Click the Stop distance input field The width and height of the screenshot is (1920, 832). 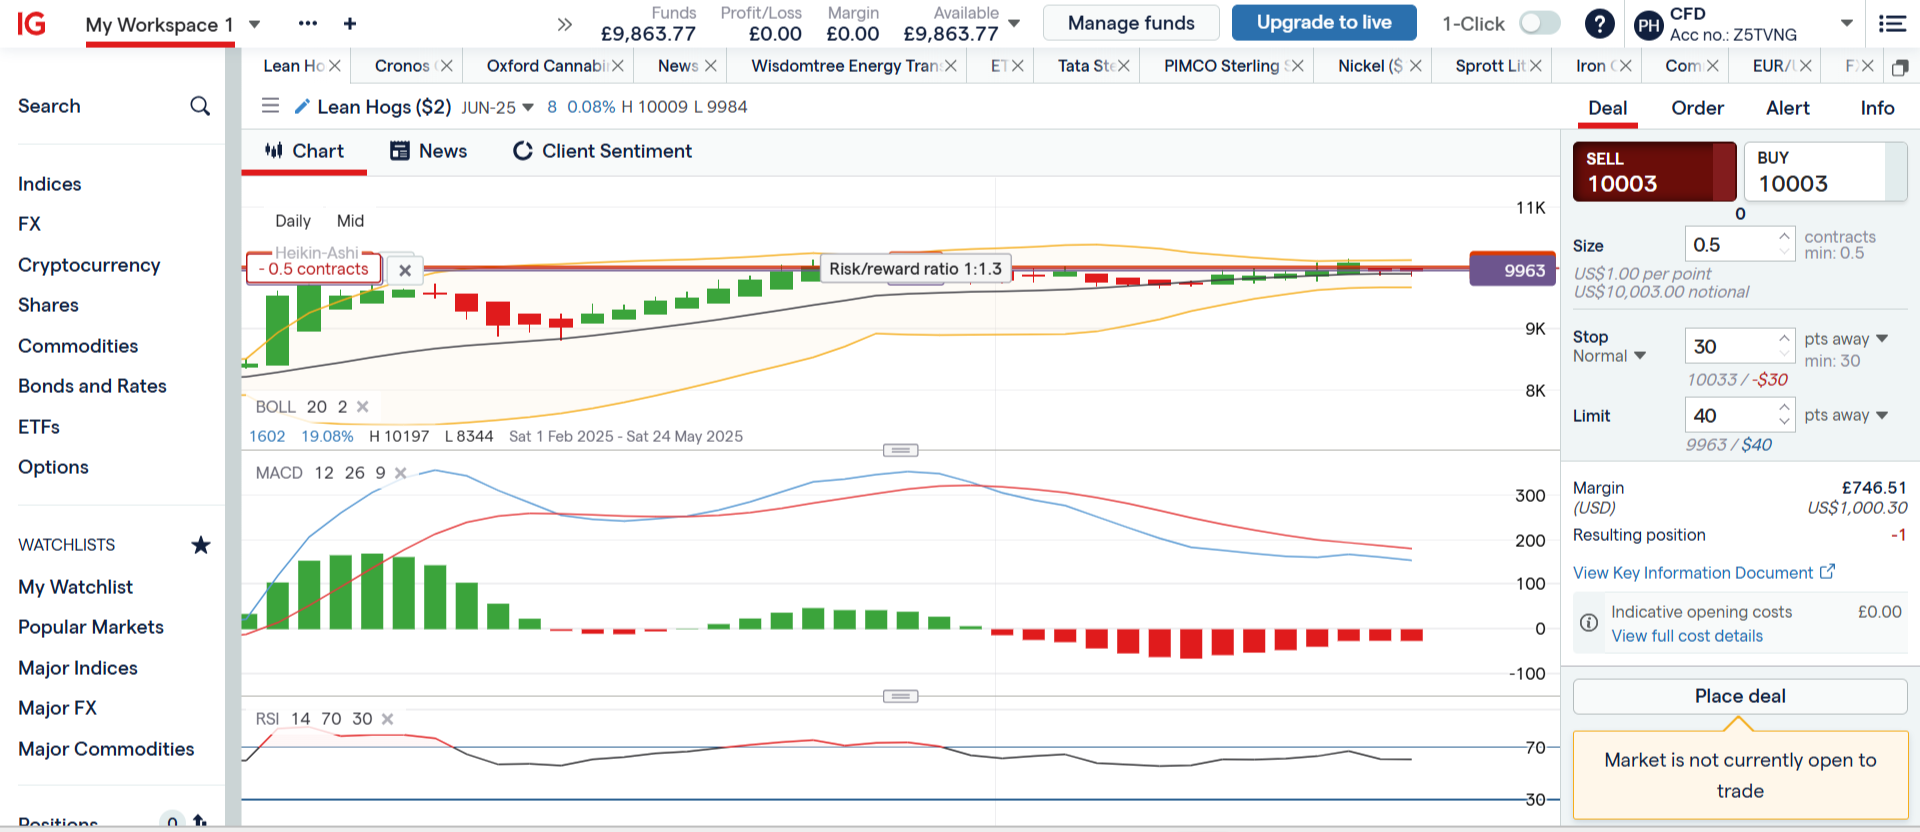1732,346
